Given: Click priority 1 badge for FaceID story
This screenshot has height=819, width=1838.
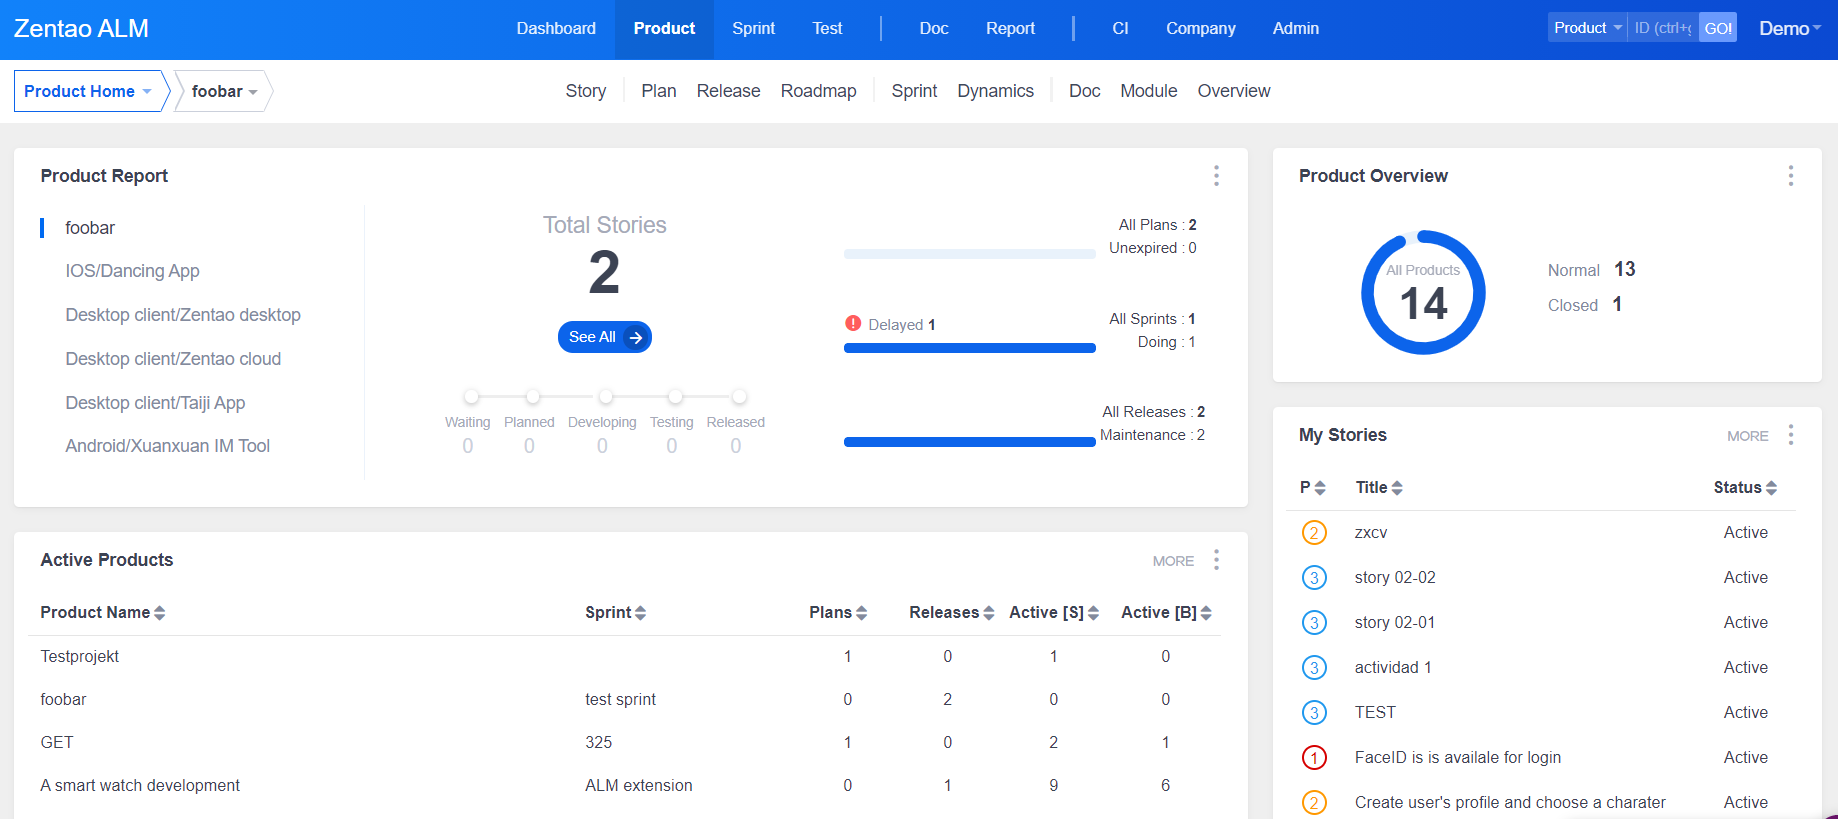Looking at the screenshot, I should pos(1314,758).
